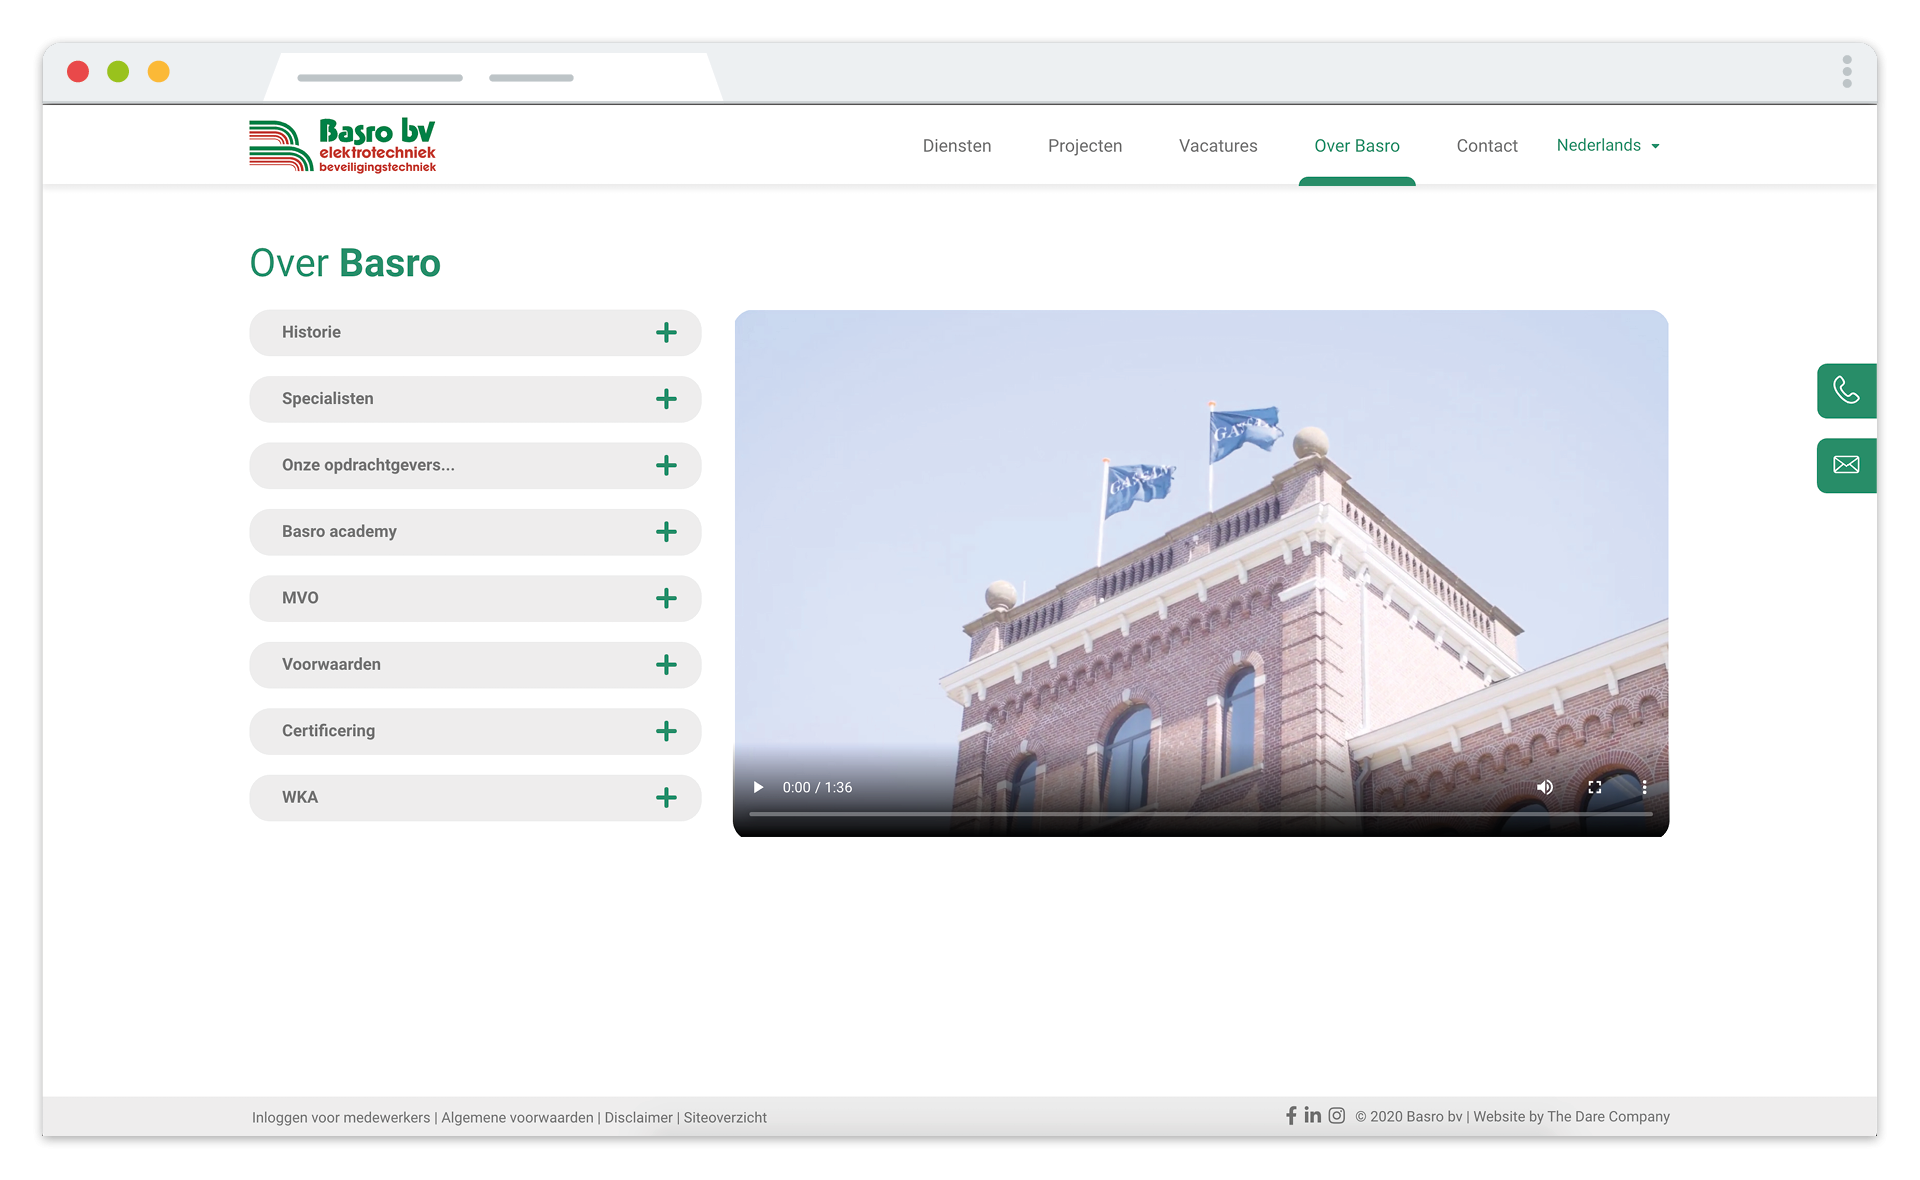Expand the Certificering accordion
1920x1180 pixels.
475,731
